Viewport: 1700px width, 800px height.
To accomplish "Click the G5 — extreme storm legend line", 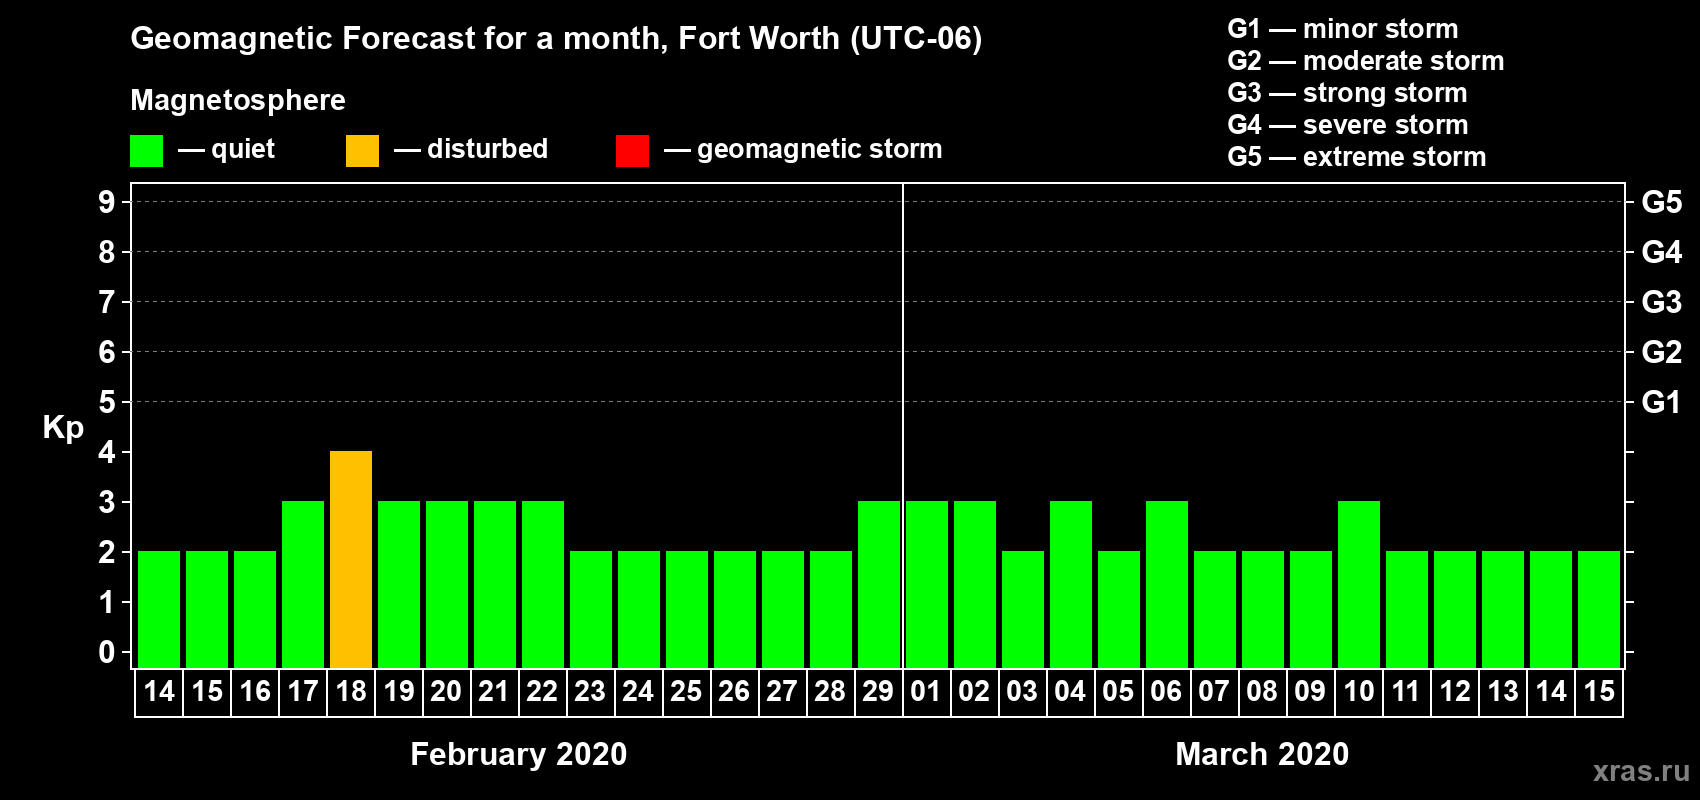I will tap(1357, 157).
